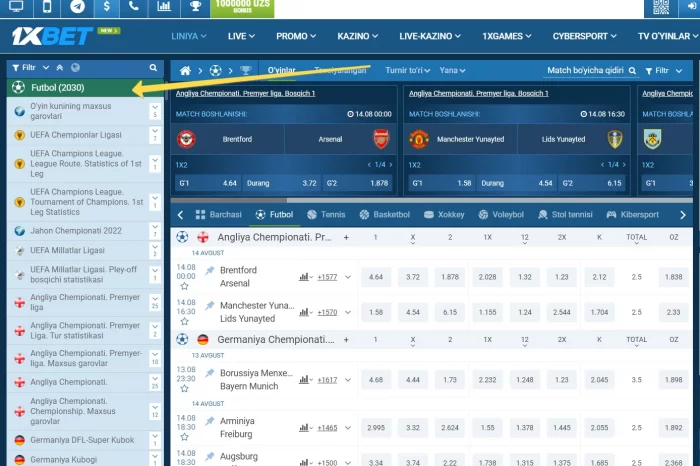Select the Voleybol tab
This screenshot has height=466, width=700.
(x=501, y=215)
